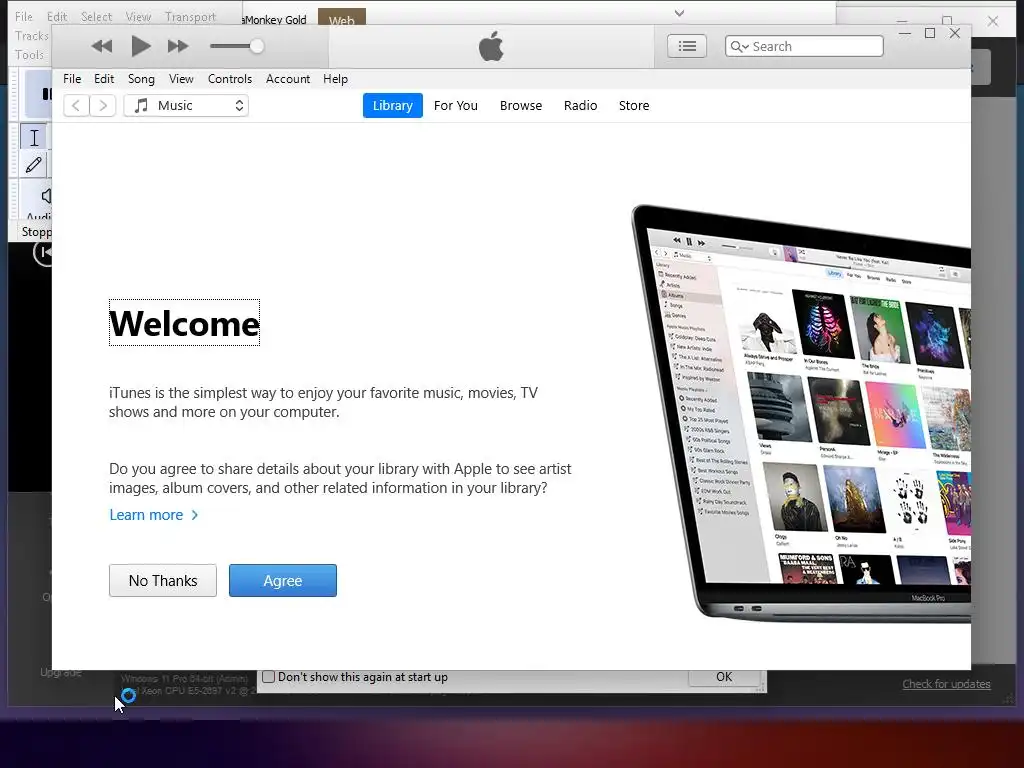Click the collapse chevron above the iTunes window
Viewport: 1024px width, 768px height.
[x=679, y=13]
